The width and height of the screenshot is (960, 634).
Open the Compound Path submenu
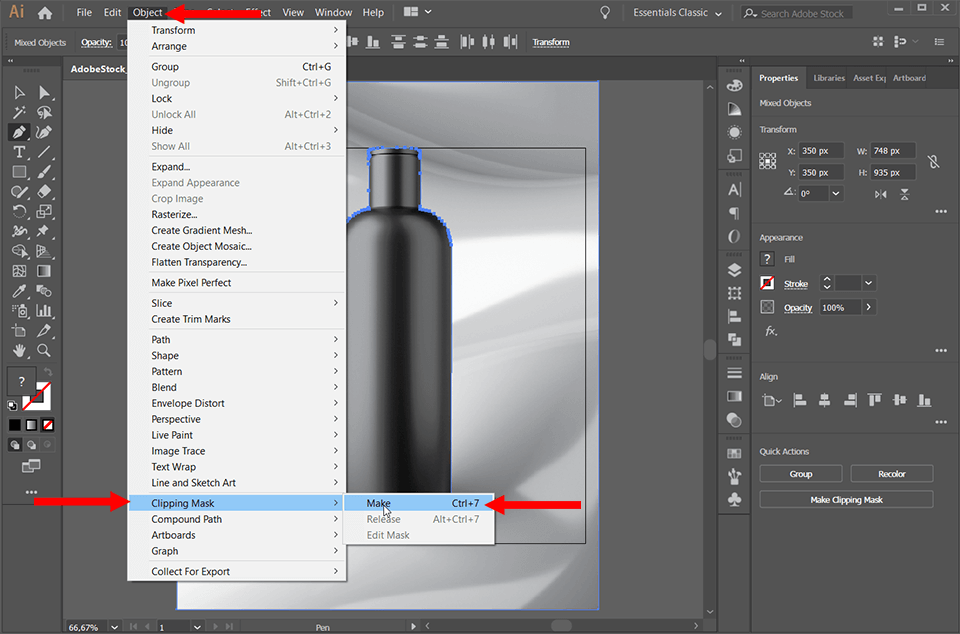[x=237, y=519]
